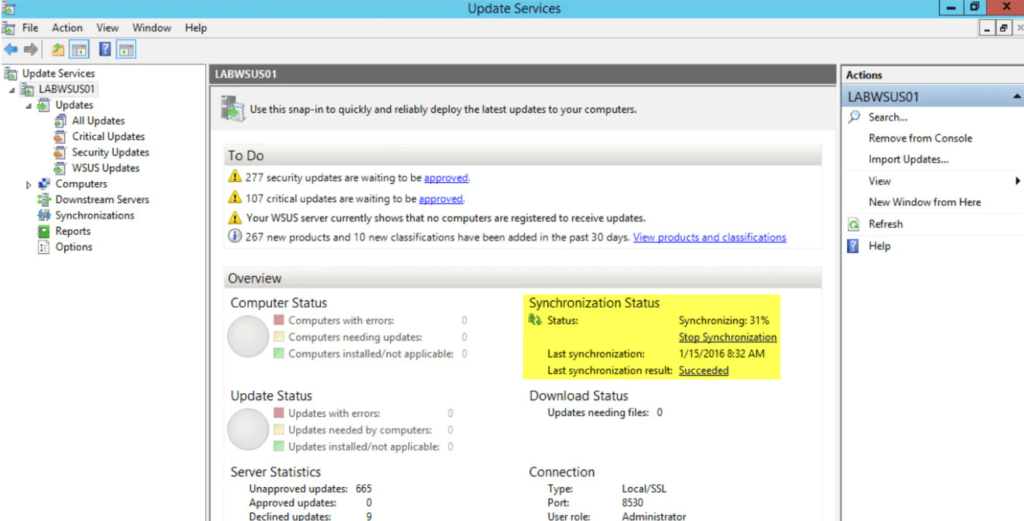Click the Updates node icon in tree
Viewport: 1024px width, 521px height.
pyautogui.click(x=44, y=105)
